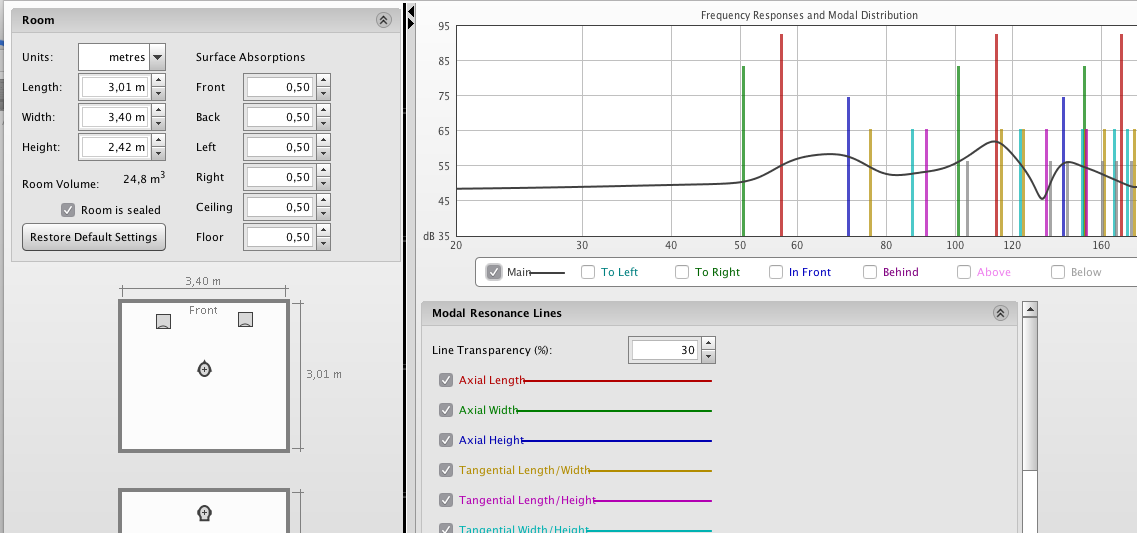Click right speaker icon in room plan
Viewport: 1137px width, 533px height.
[245, 319]
